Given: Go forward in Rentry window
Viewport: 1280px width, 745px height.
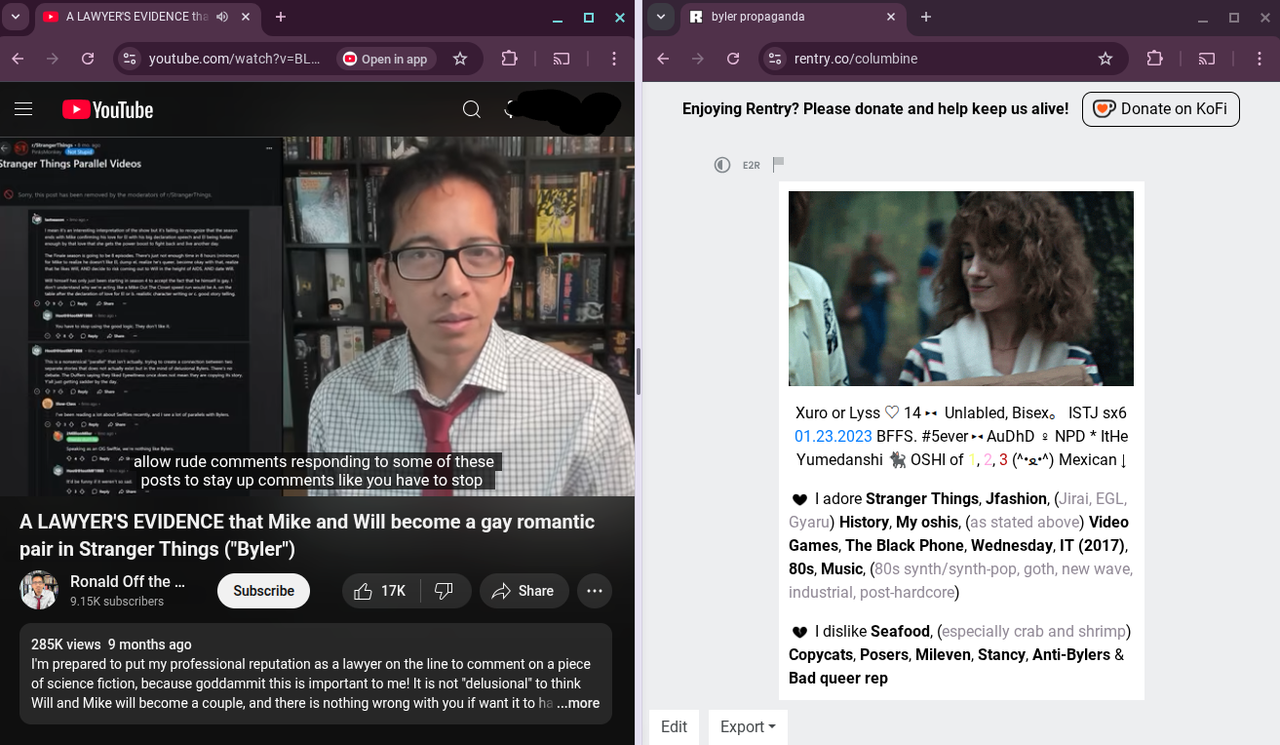Looking at the screenshot, I should (698, 59).
